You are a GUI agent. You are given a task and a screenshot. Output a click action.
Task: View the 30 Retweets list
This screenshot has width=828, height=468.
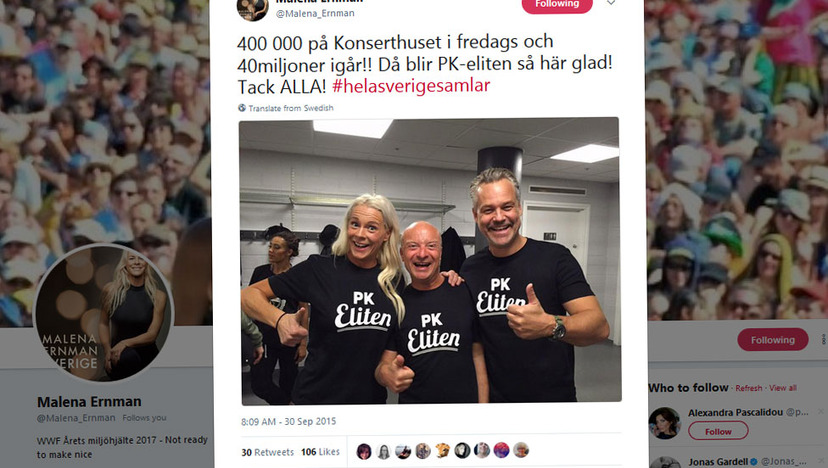click(267, 452)
